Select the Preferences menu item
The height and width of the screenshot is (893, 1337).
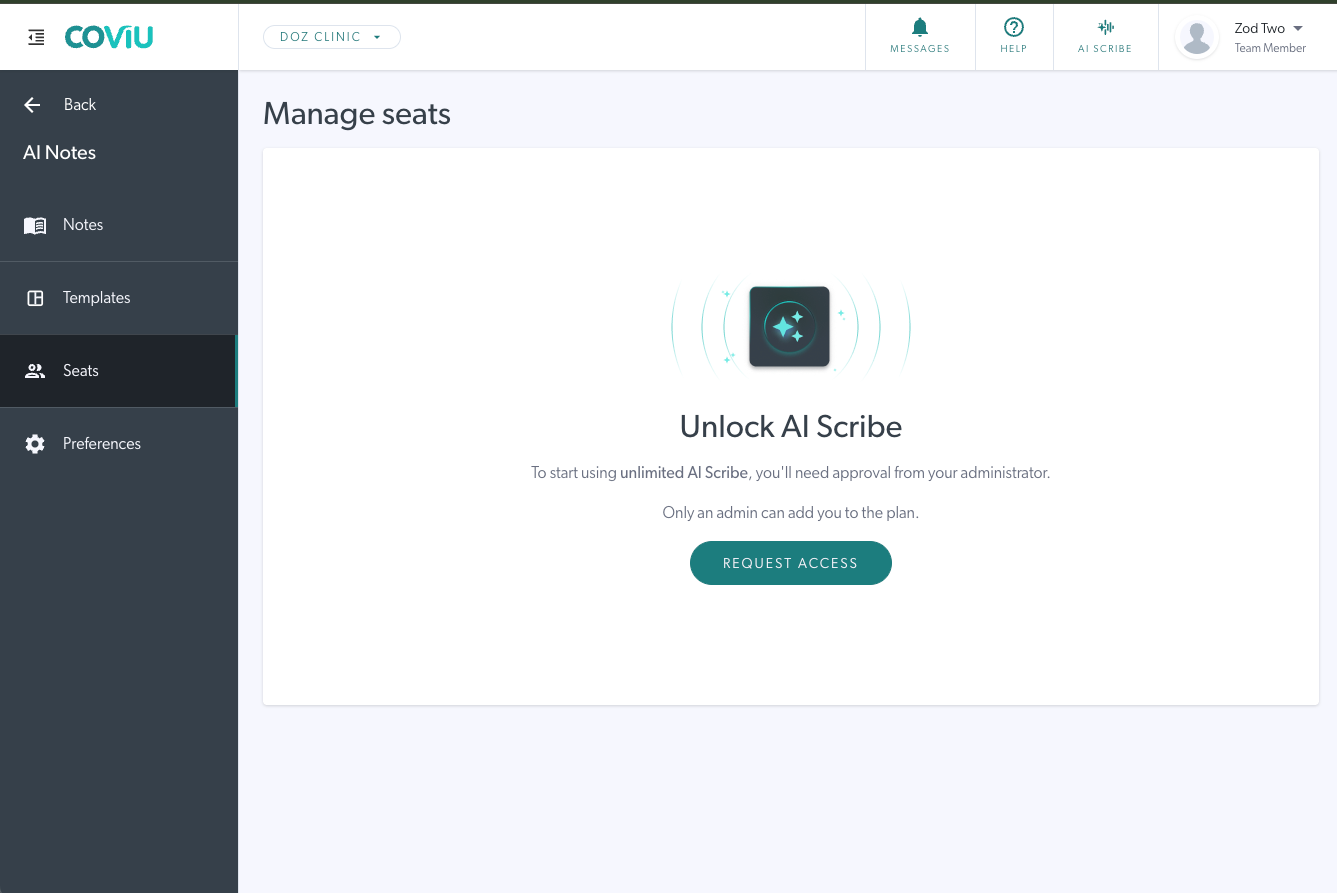(102, 444)
